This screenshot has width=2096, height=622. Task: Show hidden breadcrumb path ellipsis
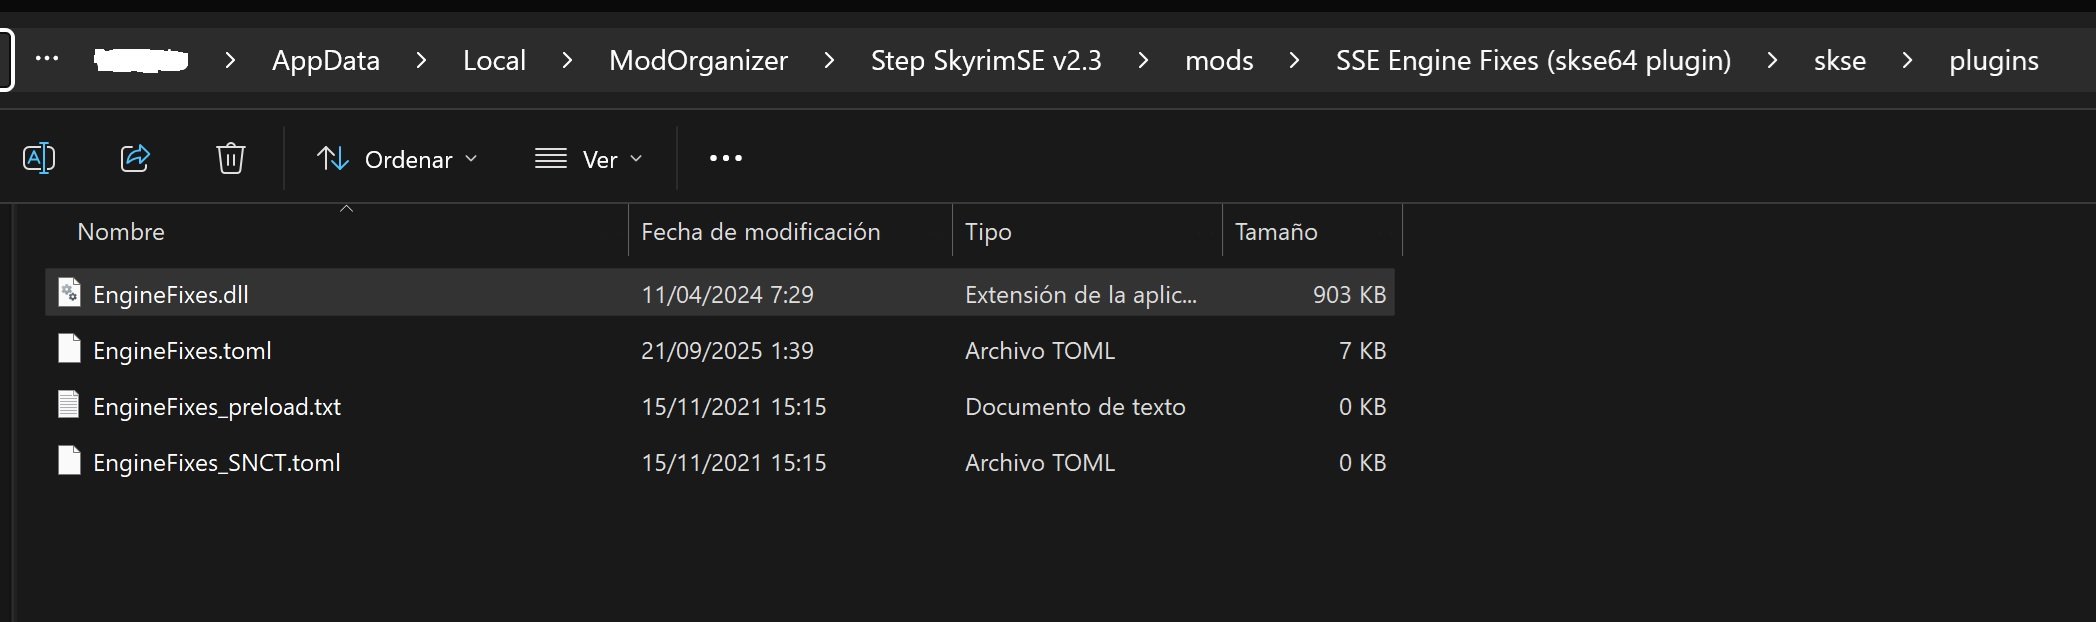pos(47,59)
